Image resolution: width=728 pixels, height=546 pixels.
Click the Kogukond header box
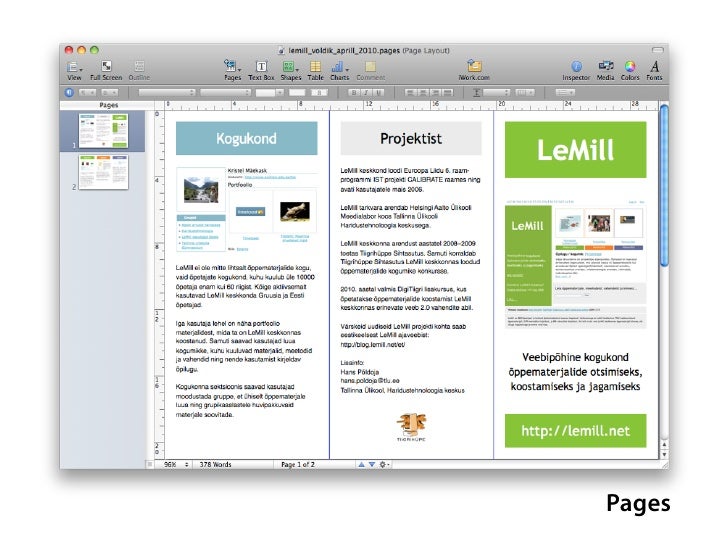point(247,138)
